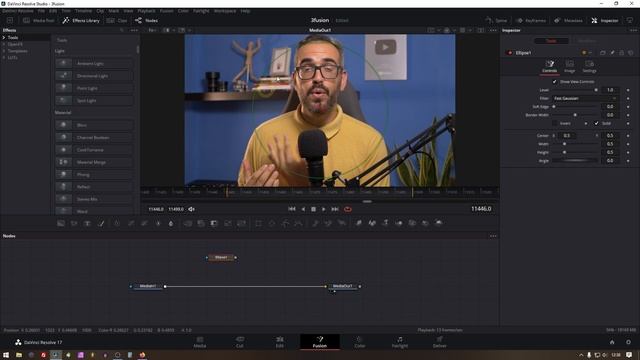Open the Windows Start menu
This screenshot has width=640, height=360.
(x=6, y=355)
